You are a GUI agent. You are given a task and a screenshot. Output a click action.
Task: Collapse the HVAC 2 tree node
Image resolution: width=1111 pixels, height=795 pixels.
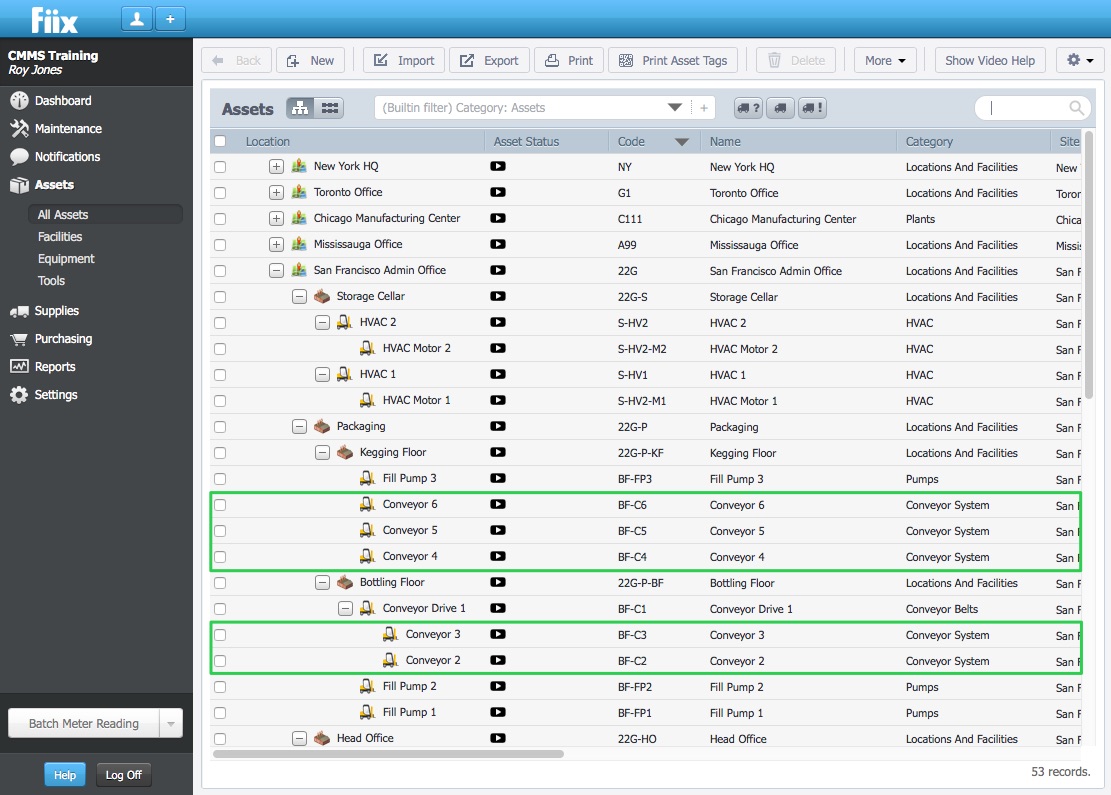tap(322, 322)
